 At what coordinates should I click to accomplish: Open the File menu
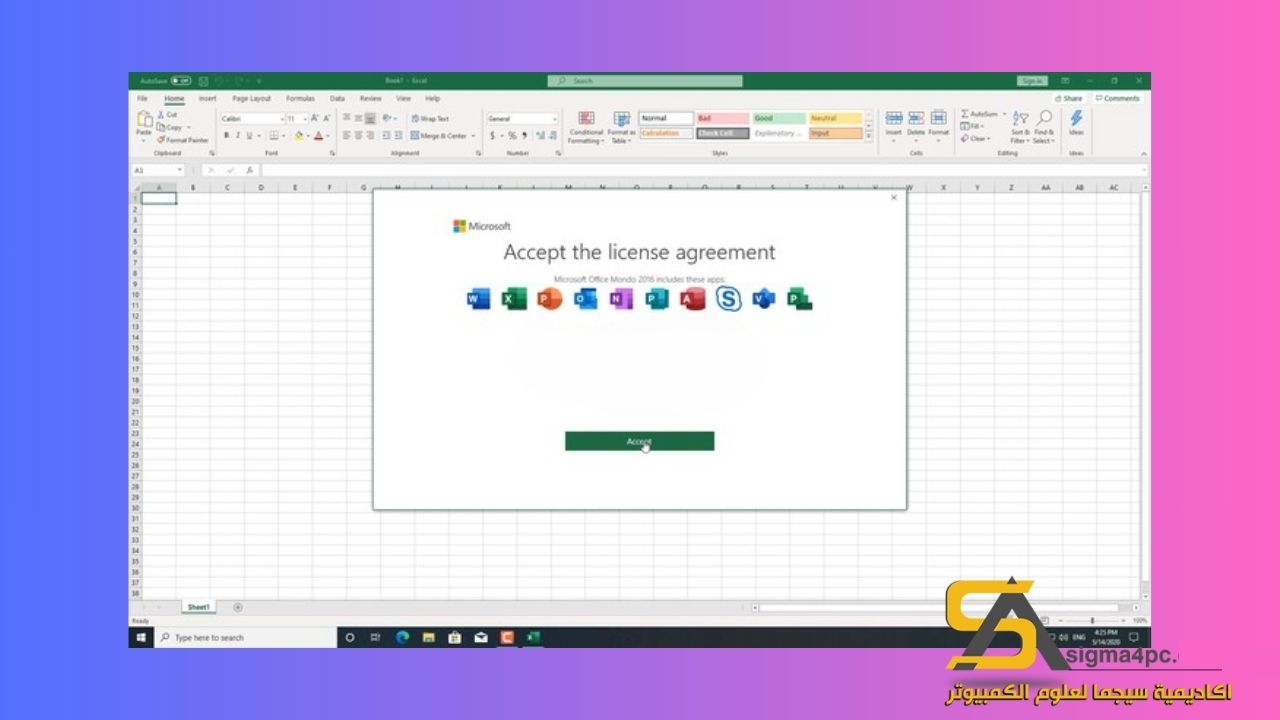[x=142, y=99]
